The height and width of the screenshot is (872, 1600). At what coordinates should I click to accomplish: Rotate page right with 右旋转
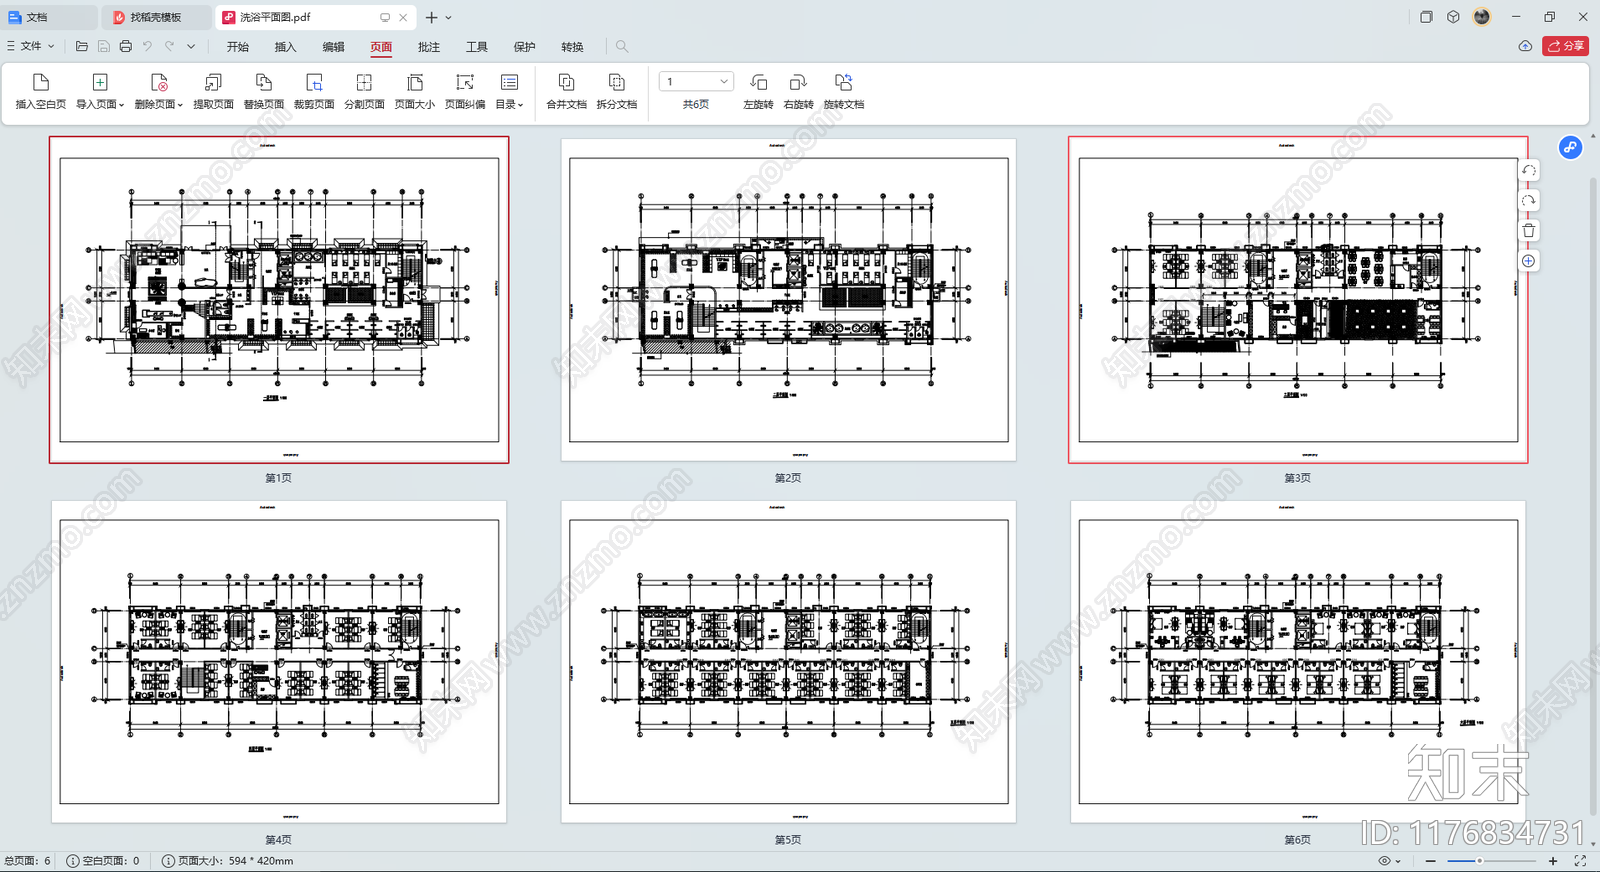click(798, 91)
